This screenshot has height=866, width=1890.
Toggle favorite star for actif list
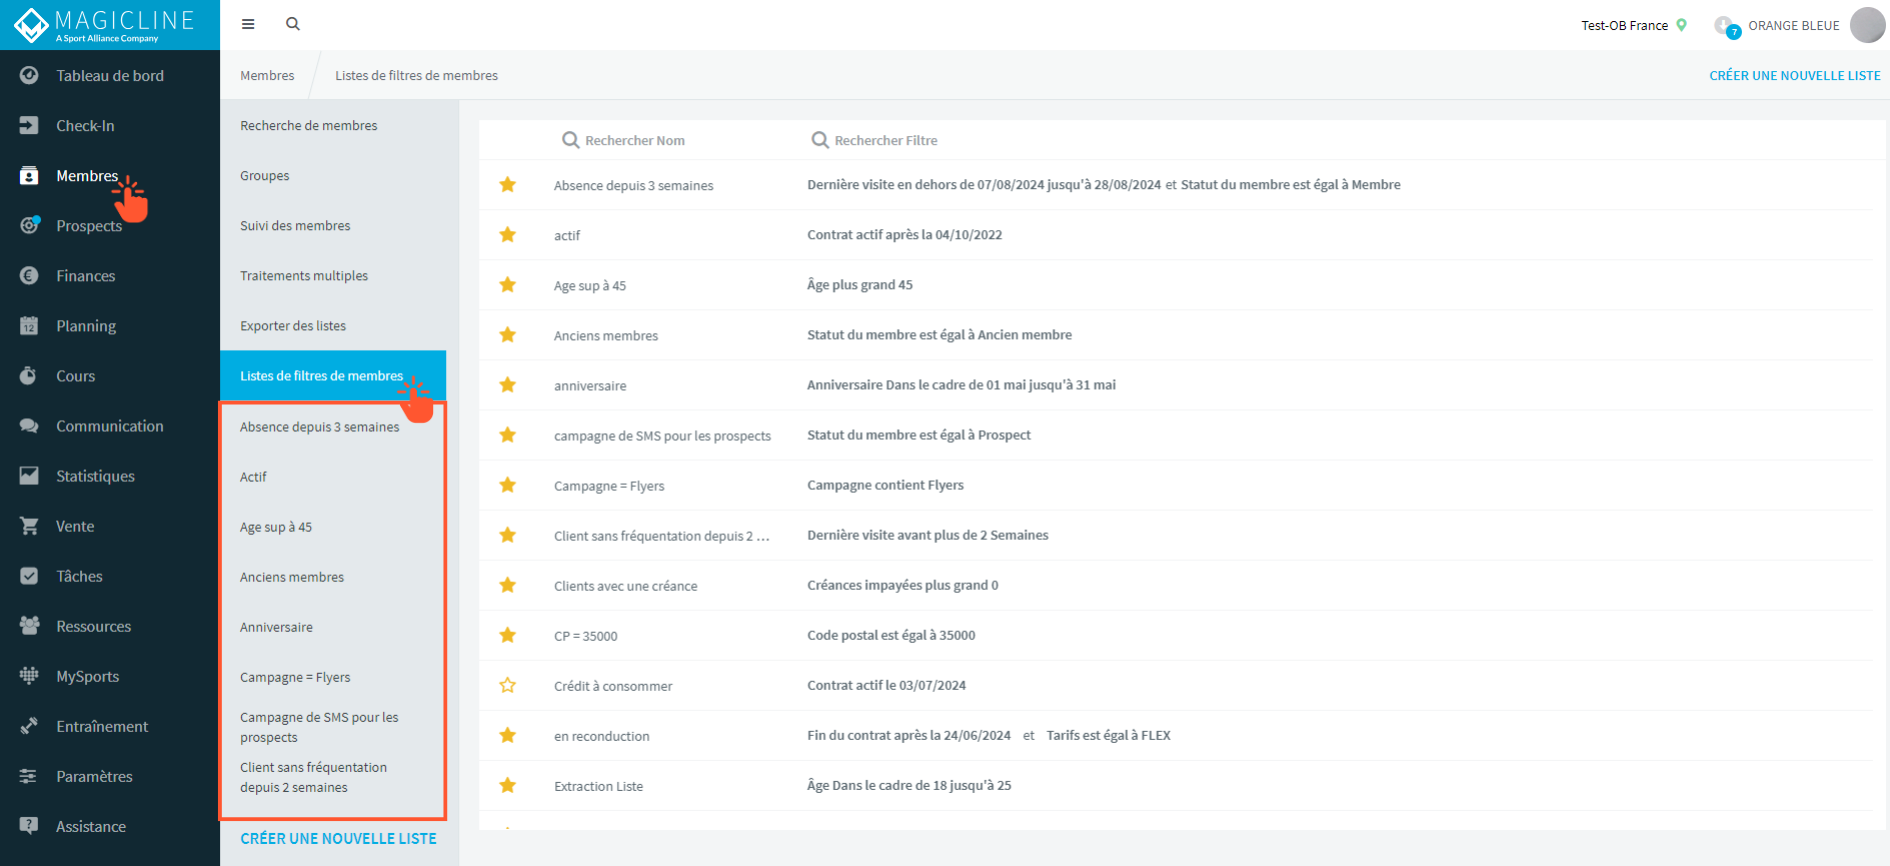(508, 234)
